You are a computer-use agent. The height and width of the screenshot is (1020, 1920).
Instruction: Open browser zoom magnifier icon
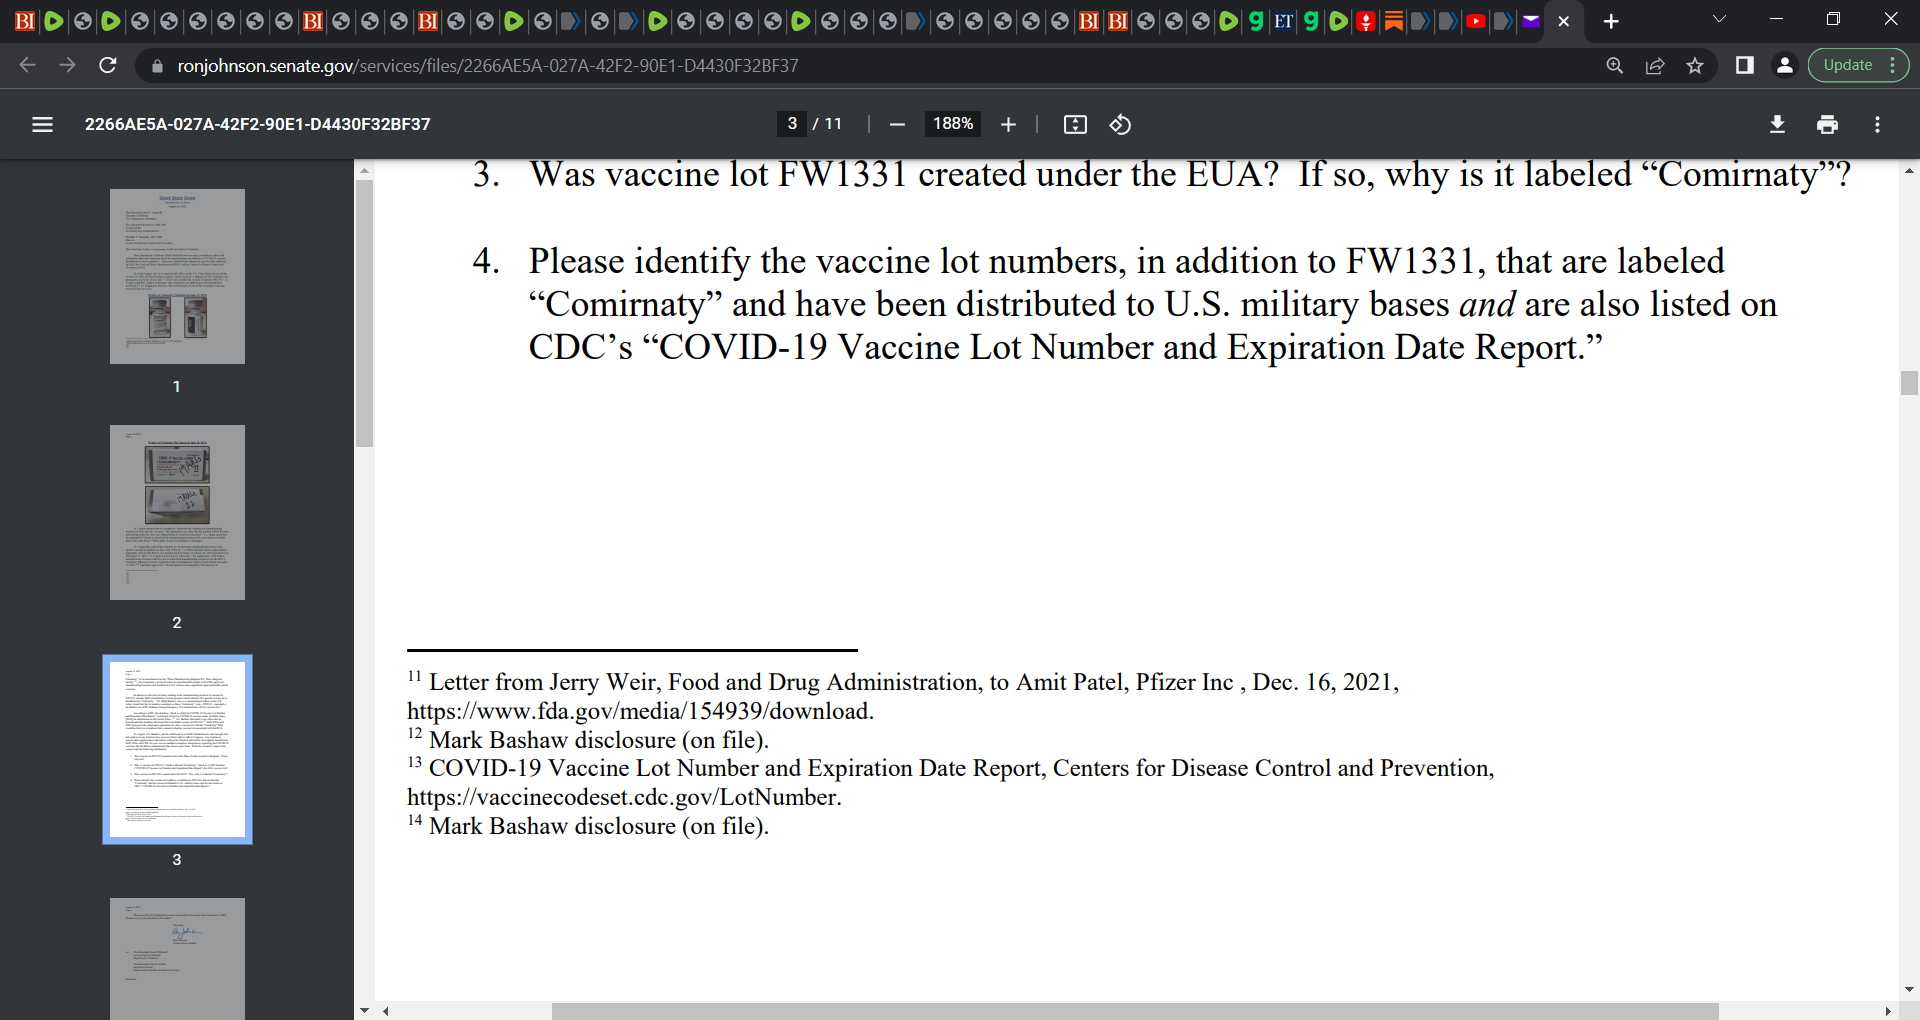(1614, 65)
